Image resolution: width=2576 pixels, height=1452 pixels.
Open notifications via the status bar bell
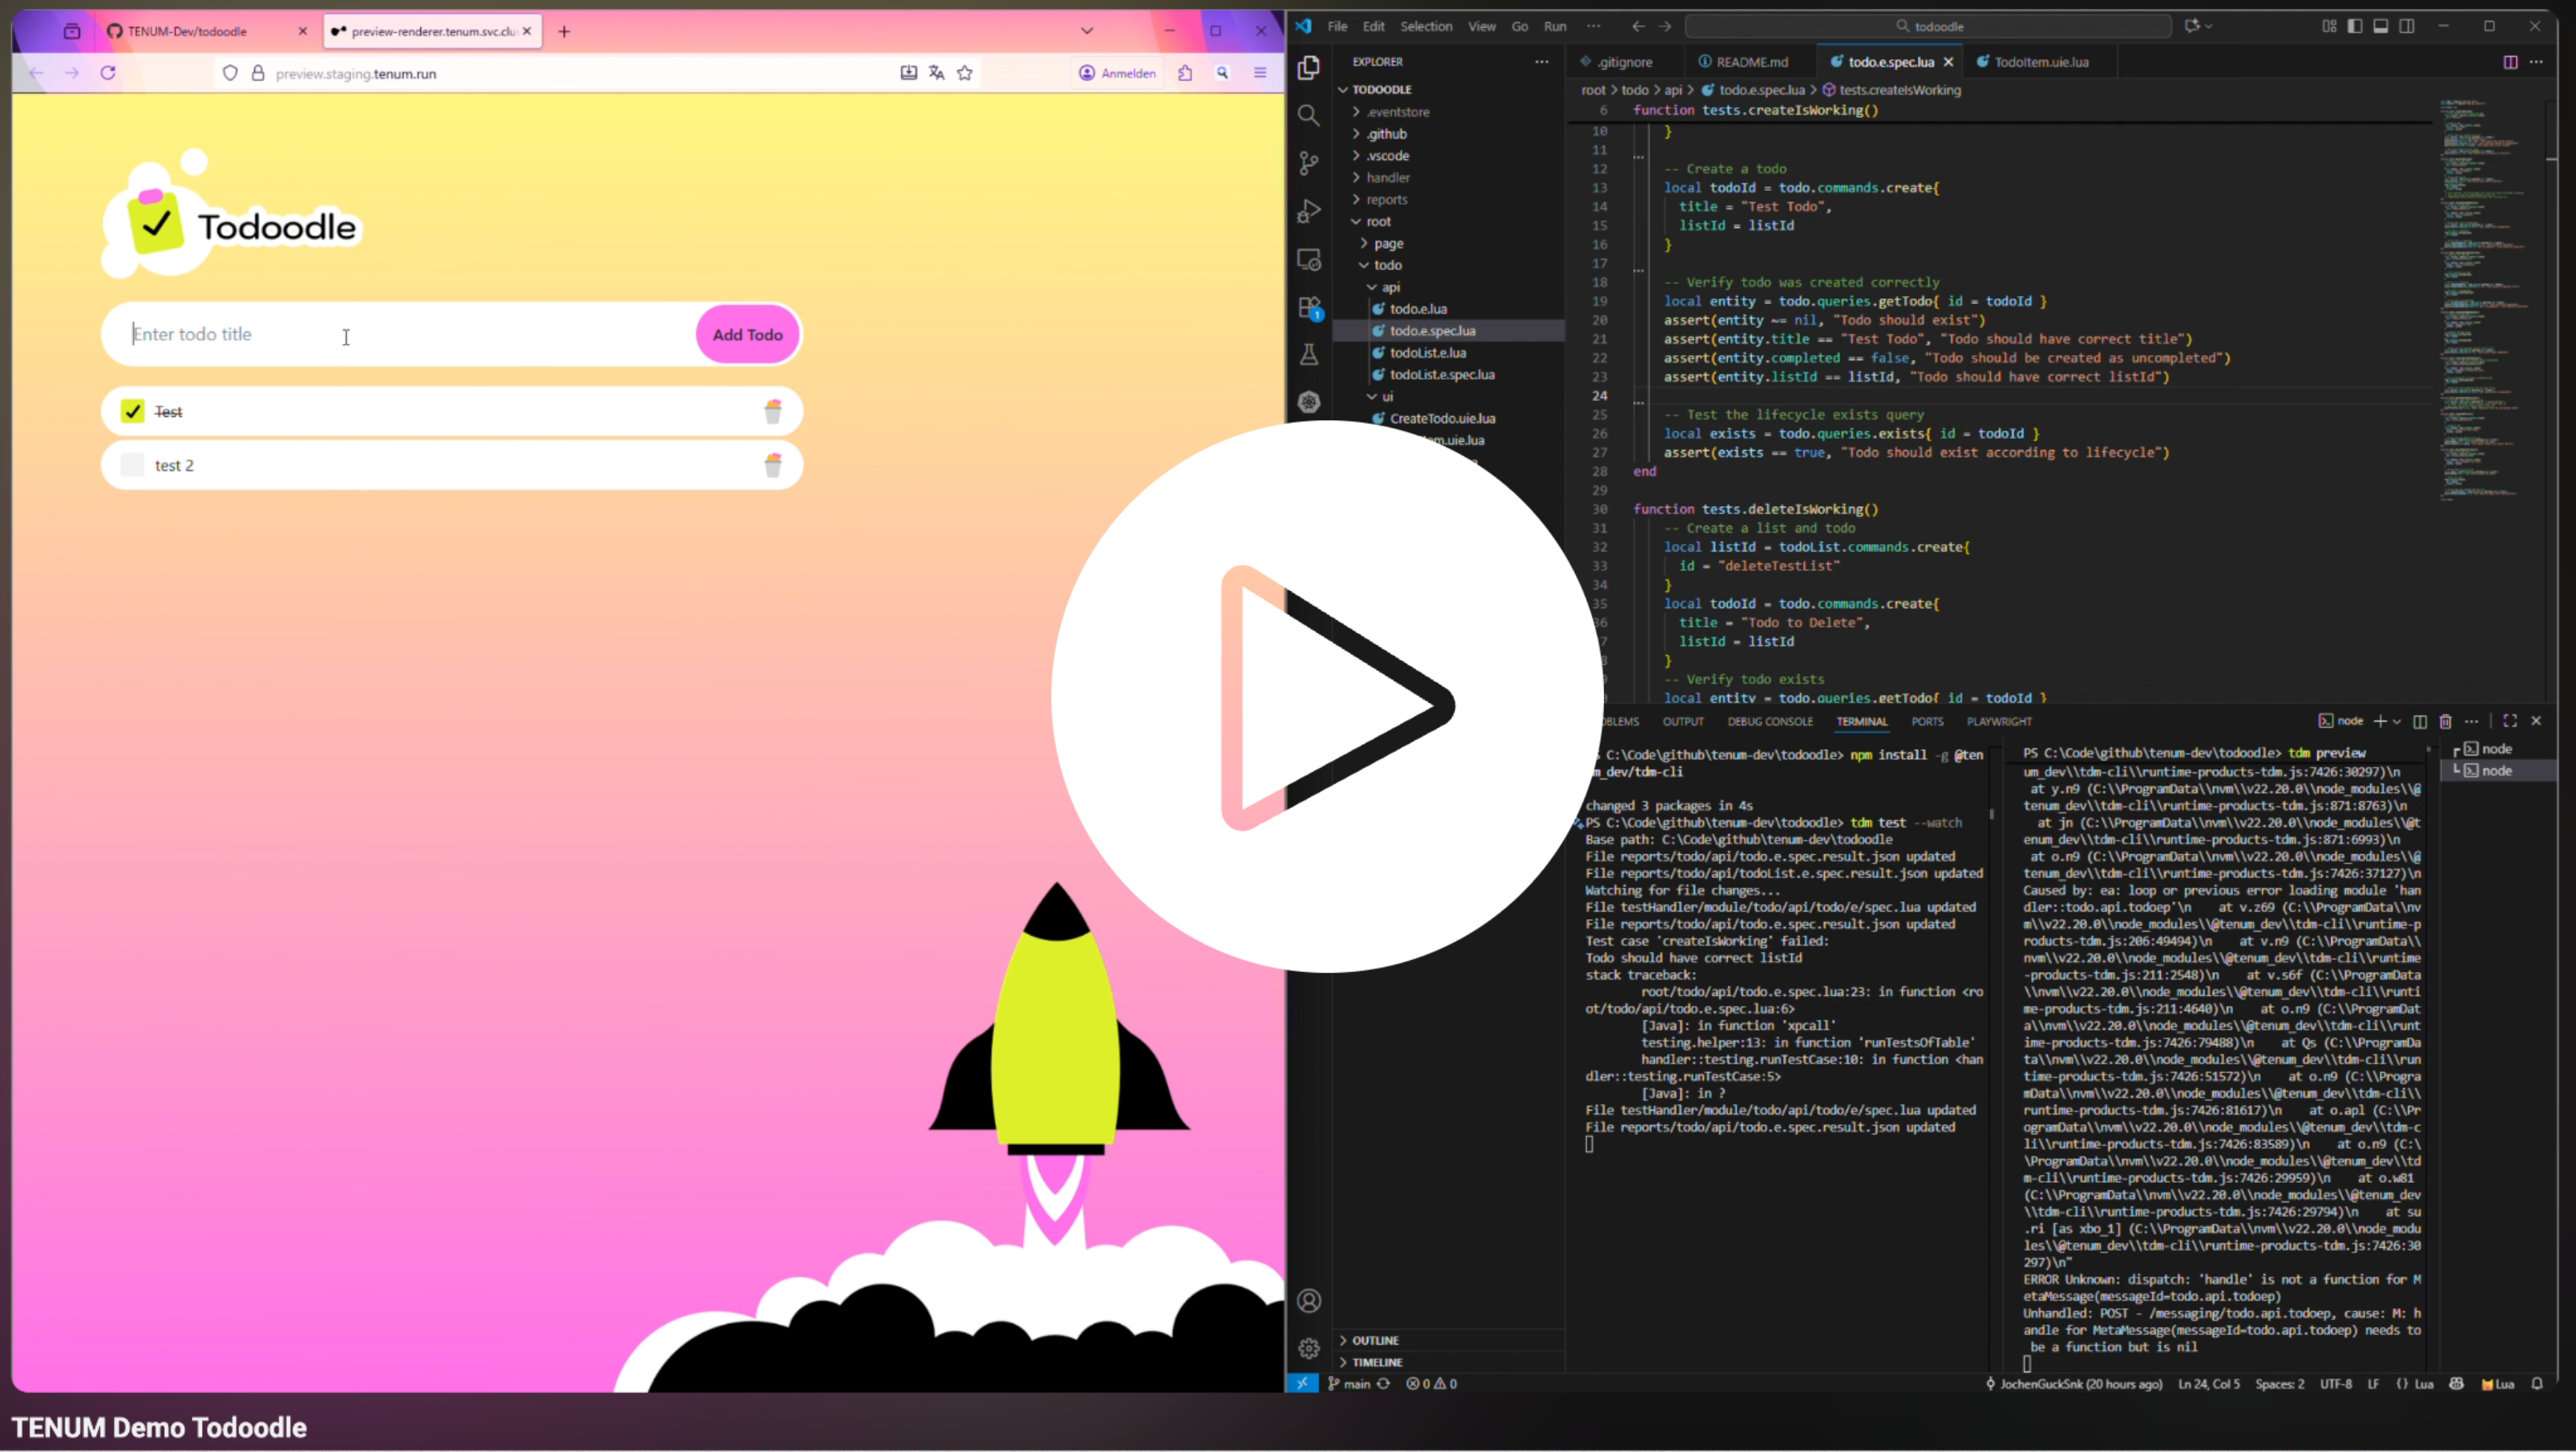click(2539, 1384)
